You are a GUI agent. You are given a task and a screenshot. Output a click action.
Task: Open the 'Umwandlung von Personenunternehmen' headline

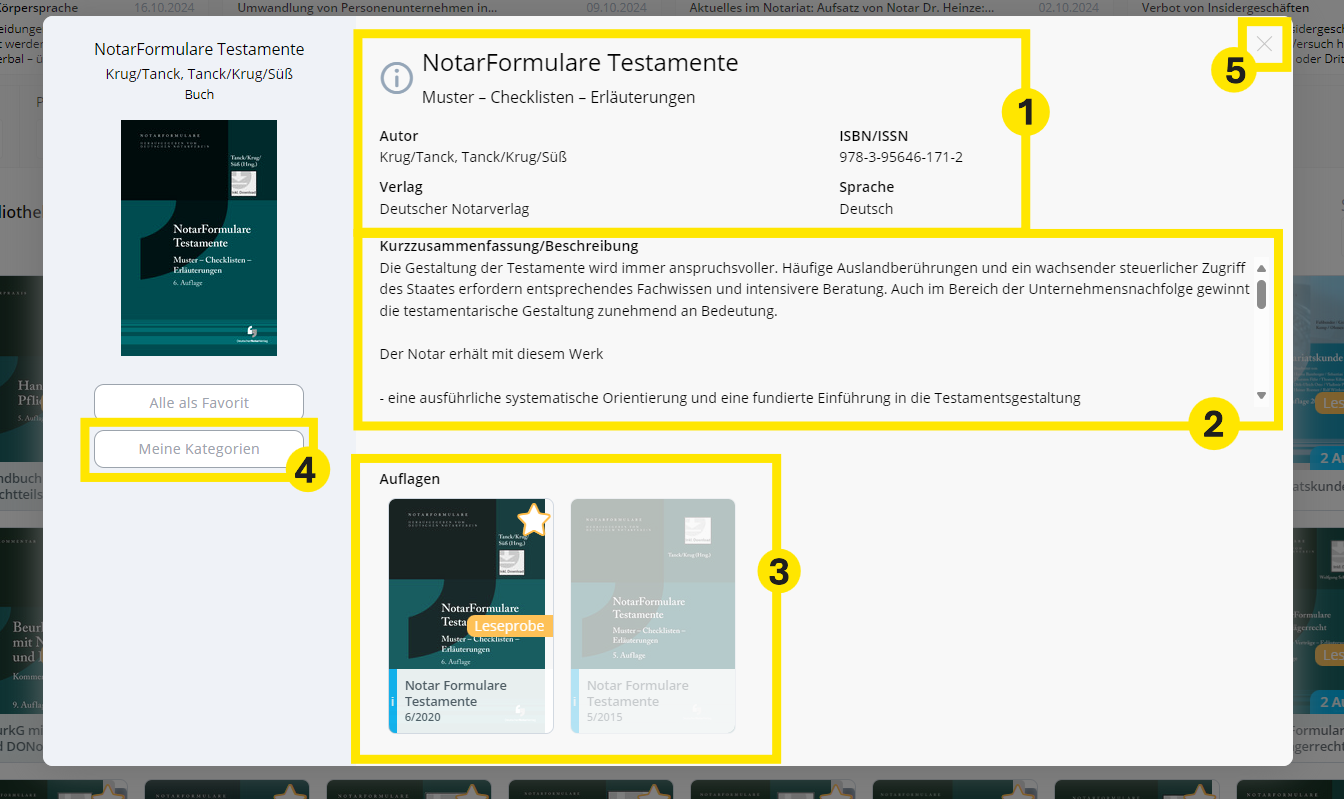click(x=367, y=8)
